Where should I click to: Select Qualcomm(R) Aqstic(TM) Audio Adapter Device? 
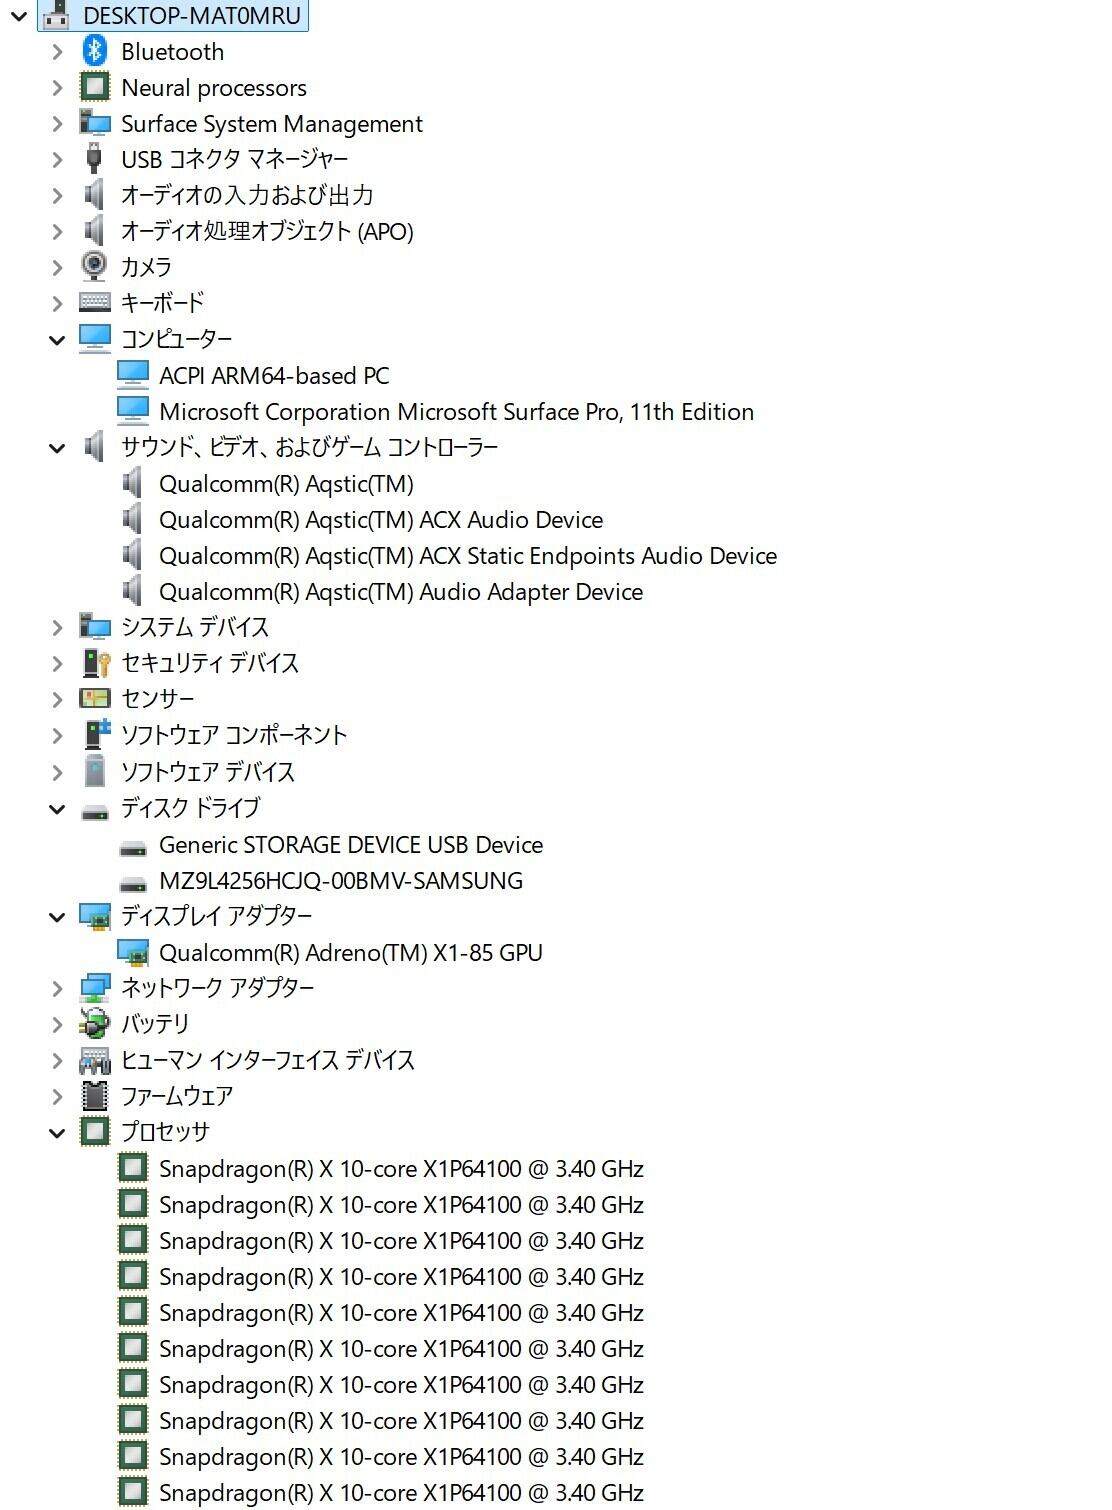(401, 591)
